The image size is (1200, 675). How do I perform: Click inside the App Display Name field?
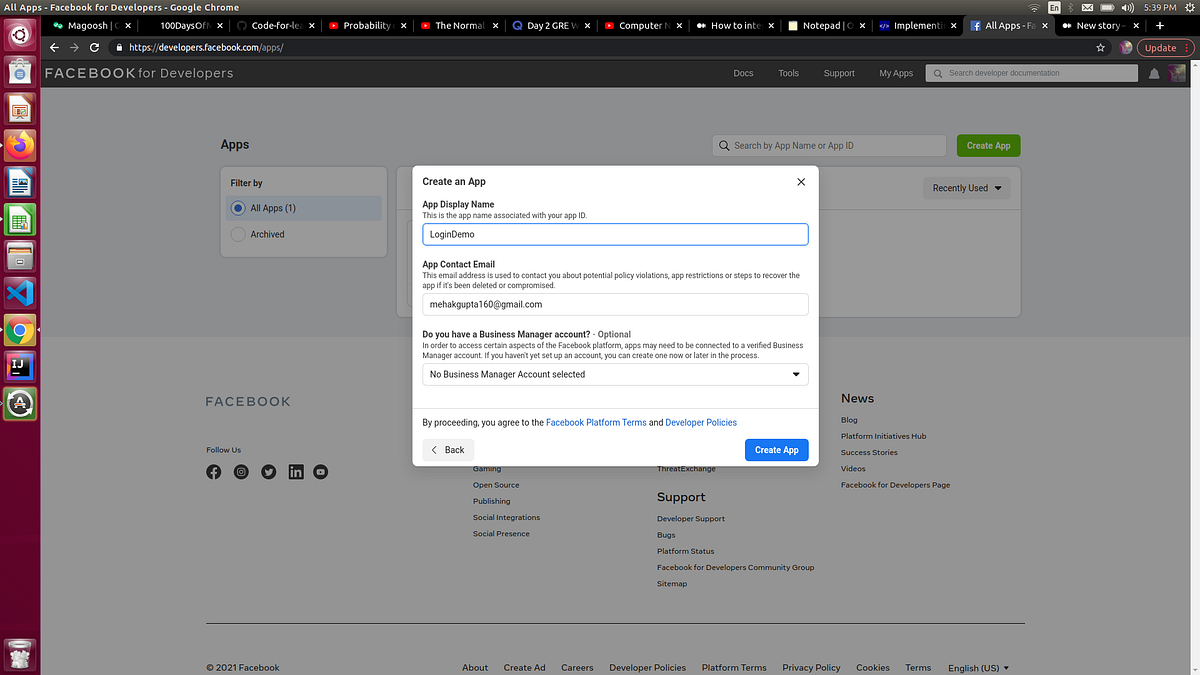[614, 234]
